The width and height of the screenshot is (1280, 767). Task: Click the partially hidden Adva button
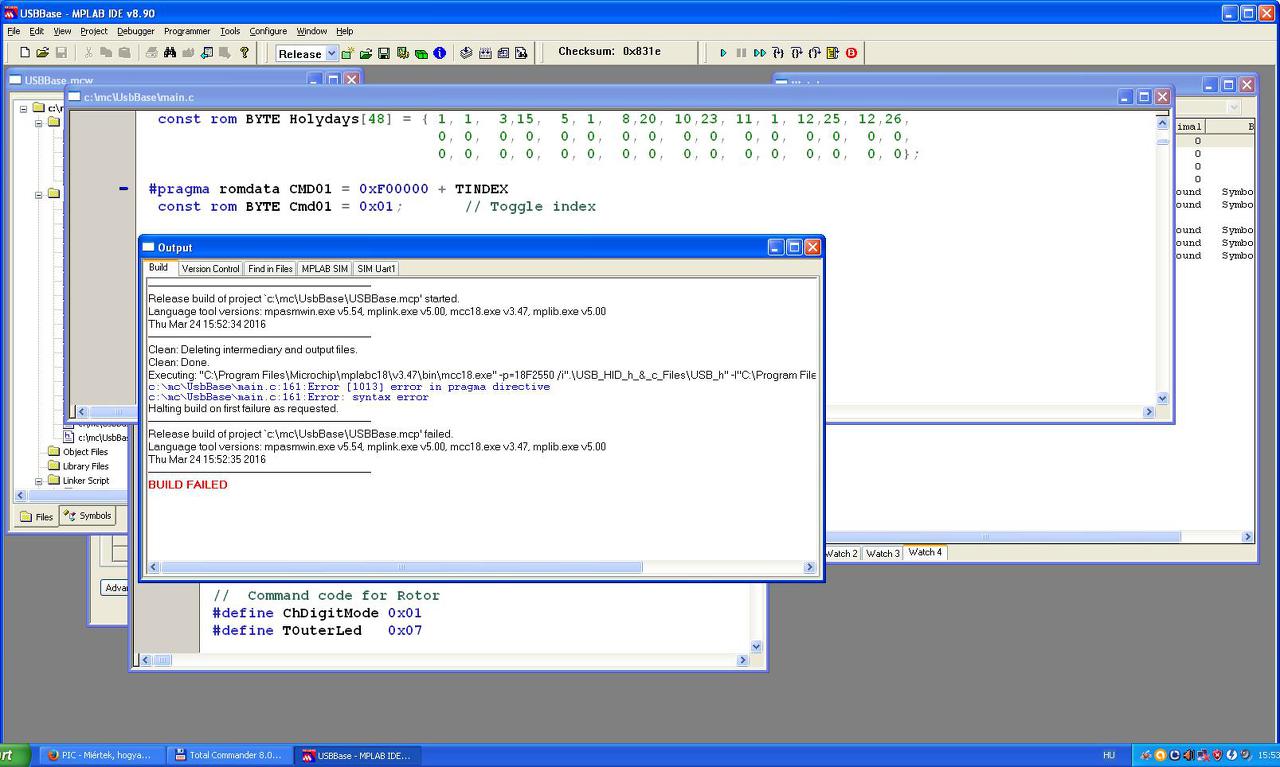point(115,588)
